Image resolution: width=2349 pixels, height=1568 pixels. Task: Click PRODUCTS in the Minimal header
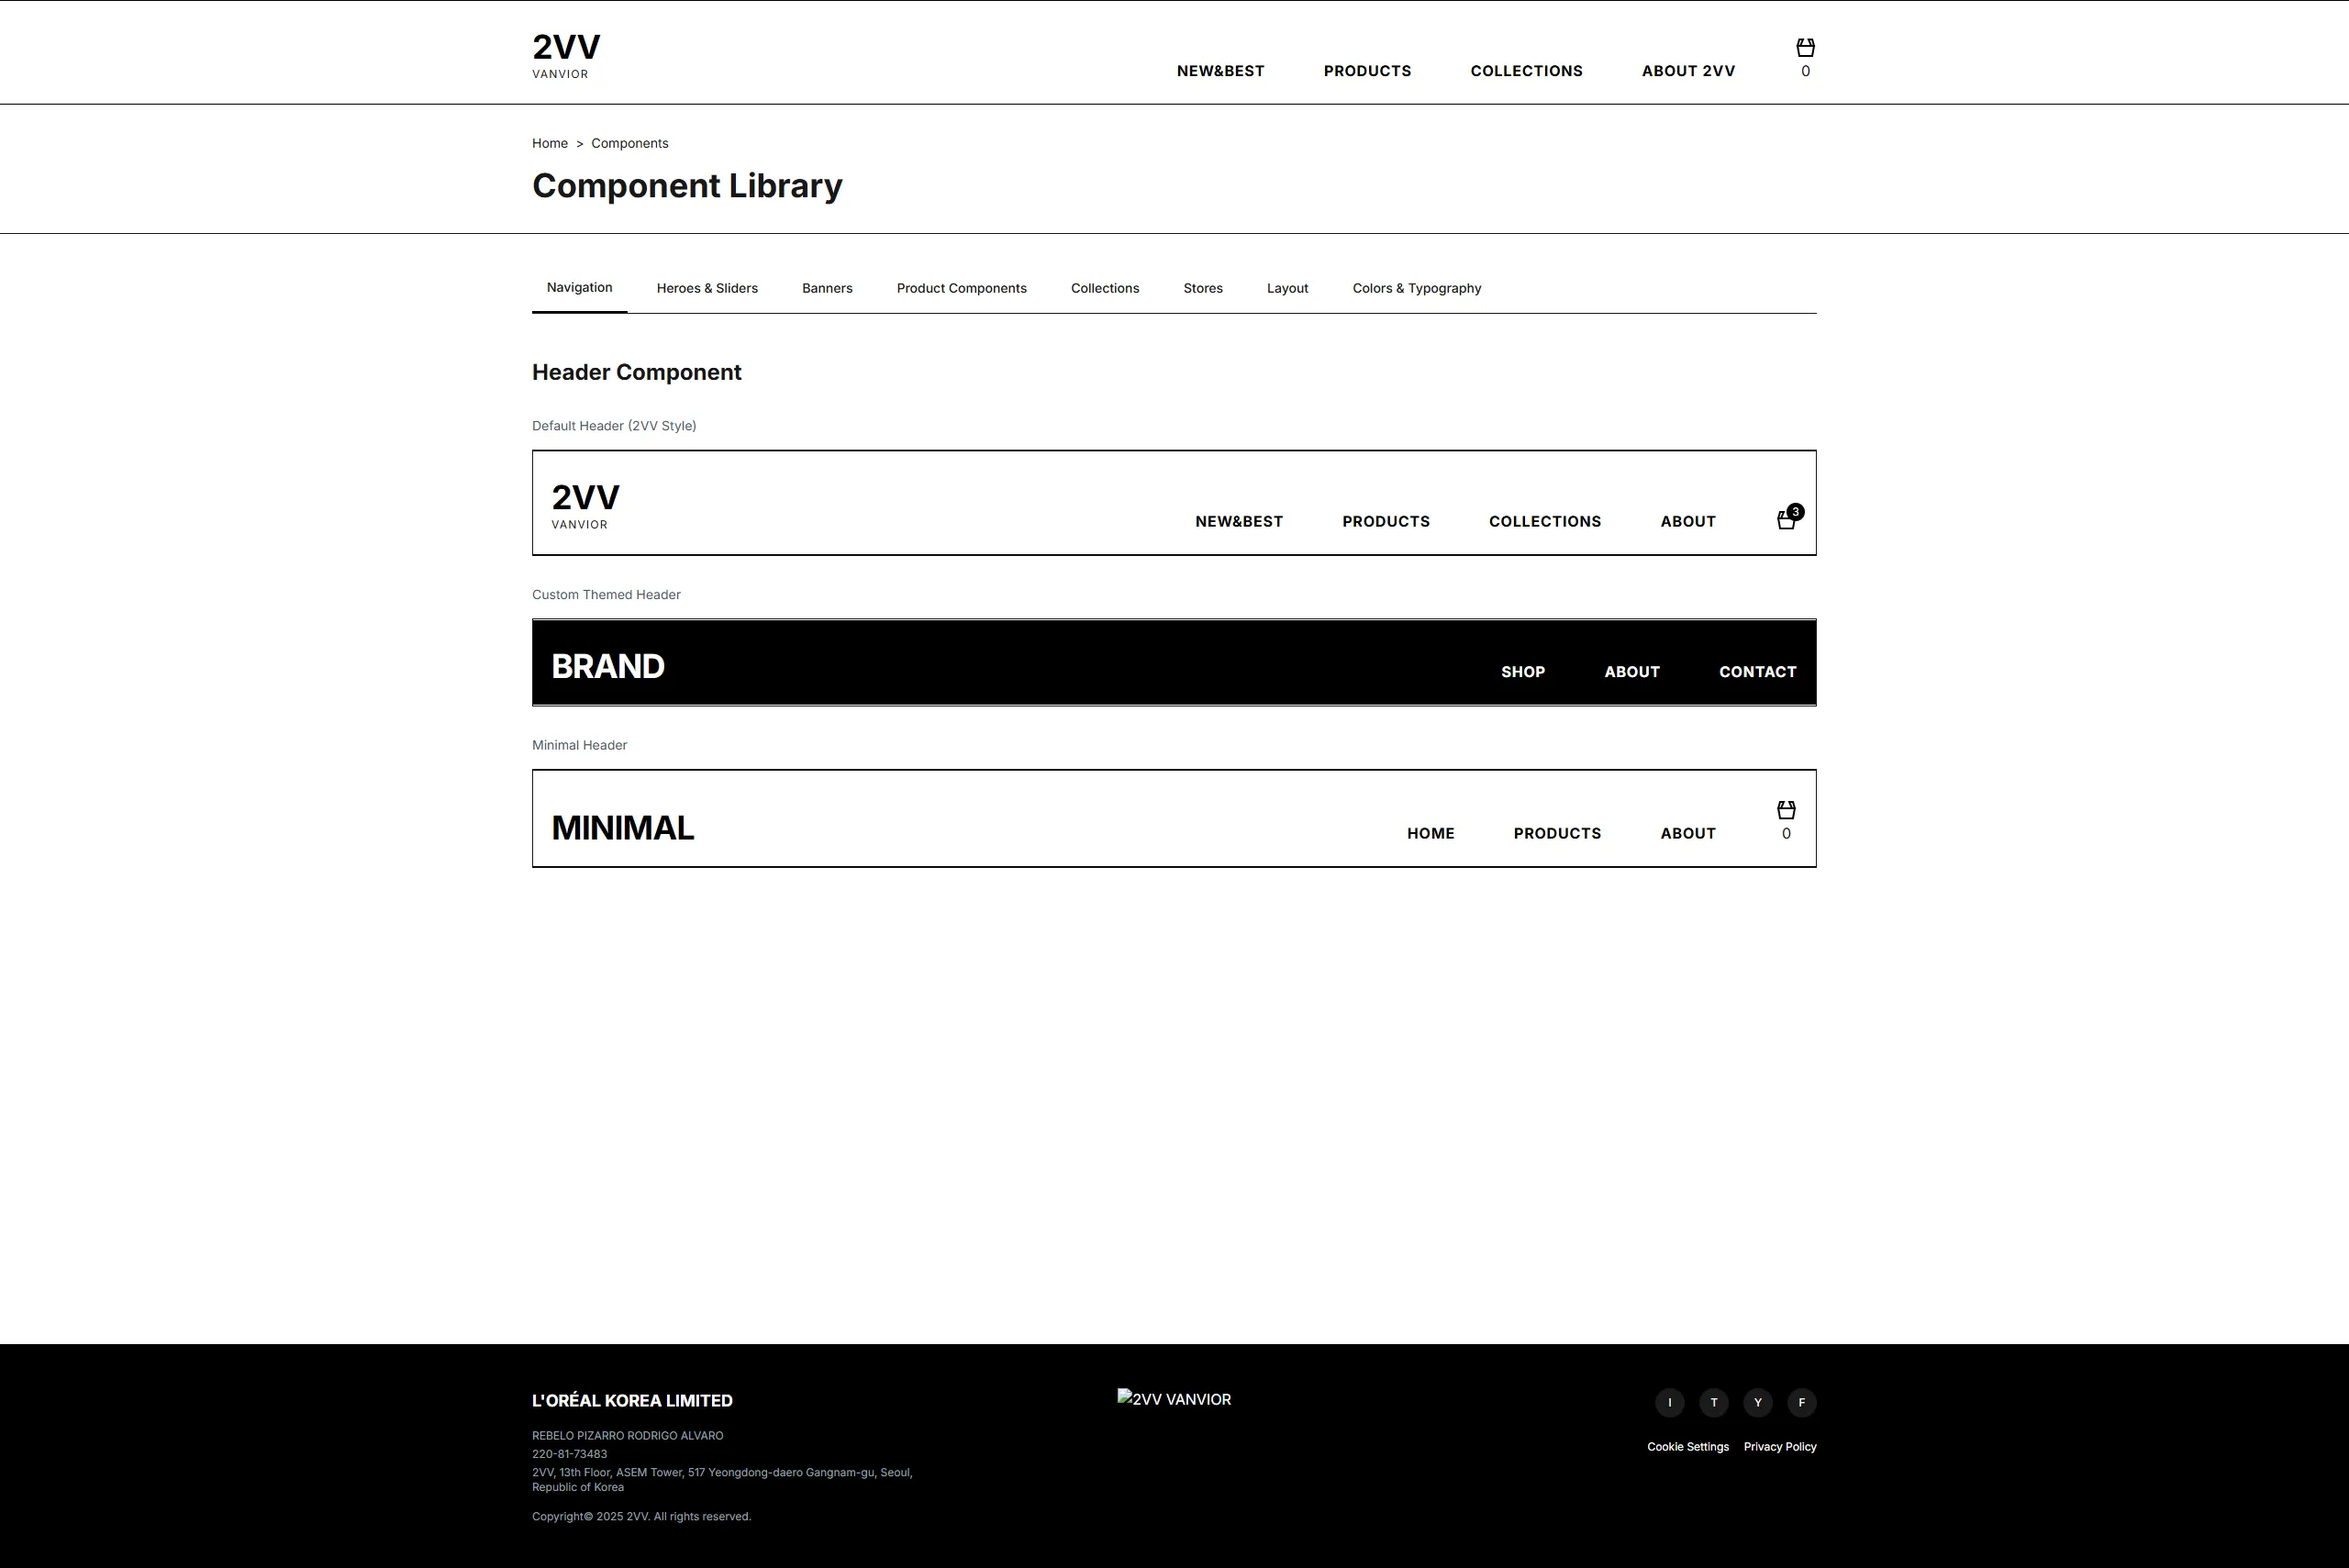coord(1557,834)
